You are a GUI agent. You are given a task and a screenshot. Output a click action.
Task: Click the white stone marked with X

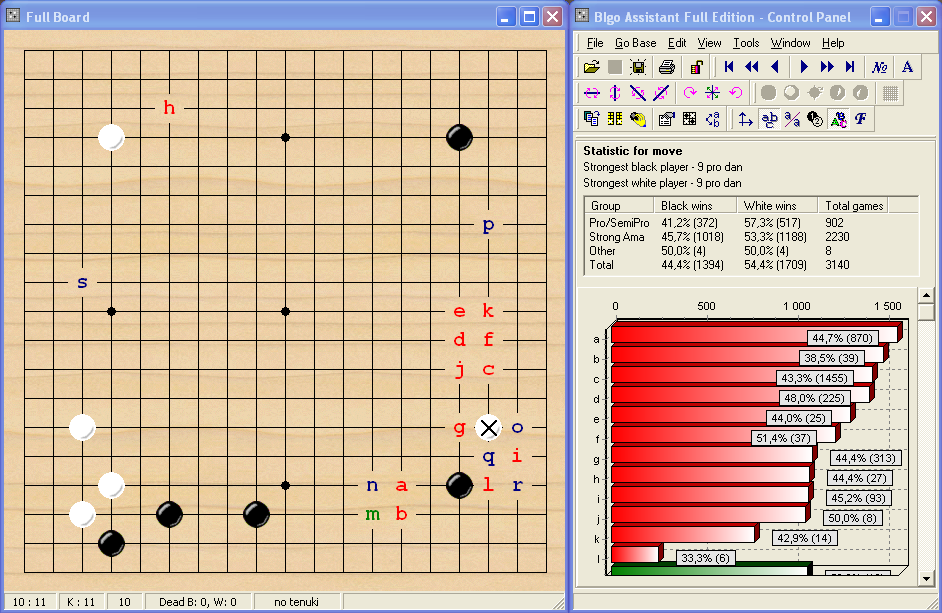coord(488,427)
